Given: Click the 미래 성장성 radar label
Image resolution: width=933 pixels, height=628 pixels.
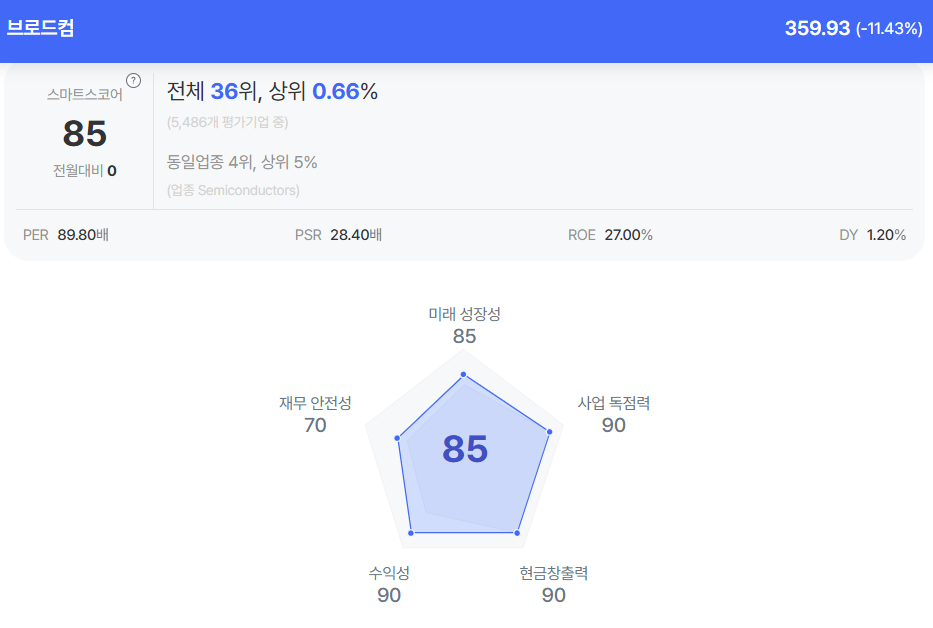Looking at the screenshot, I should tap(464, 314).
